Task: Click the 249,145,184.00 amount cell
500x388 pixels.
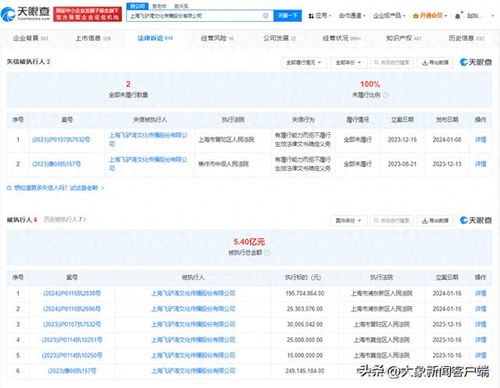Action: [305, 371]
